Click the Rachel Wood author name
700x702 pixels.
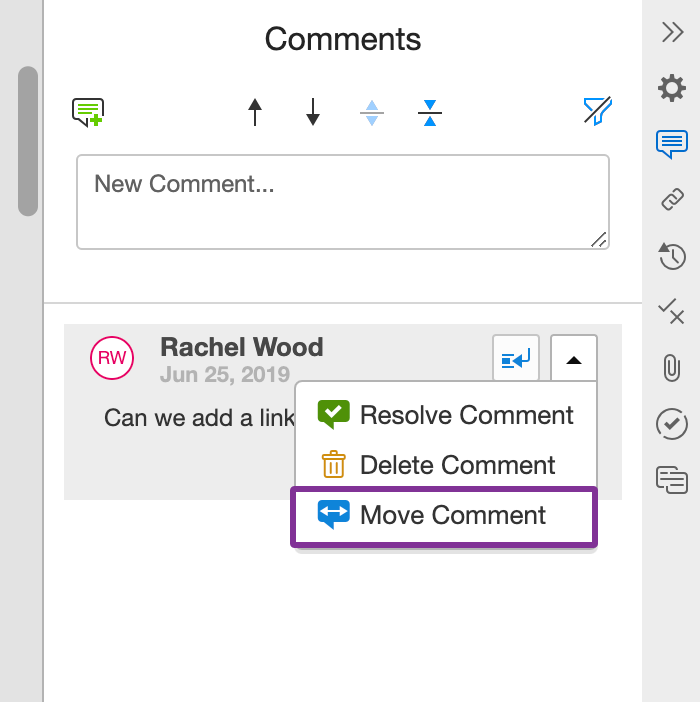coord(242,347)
